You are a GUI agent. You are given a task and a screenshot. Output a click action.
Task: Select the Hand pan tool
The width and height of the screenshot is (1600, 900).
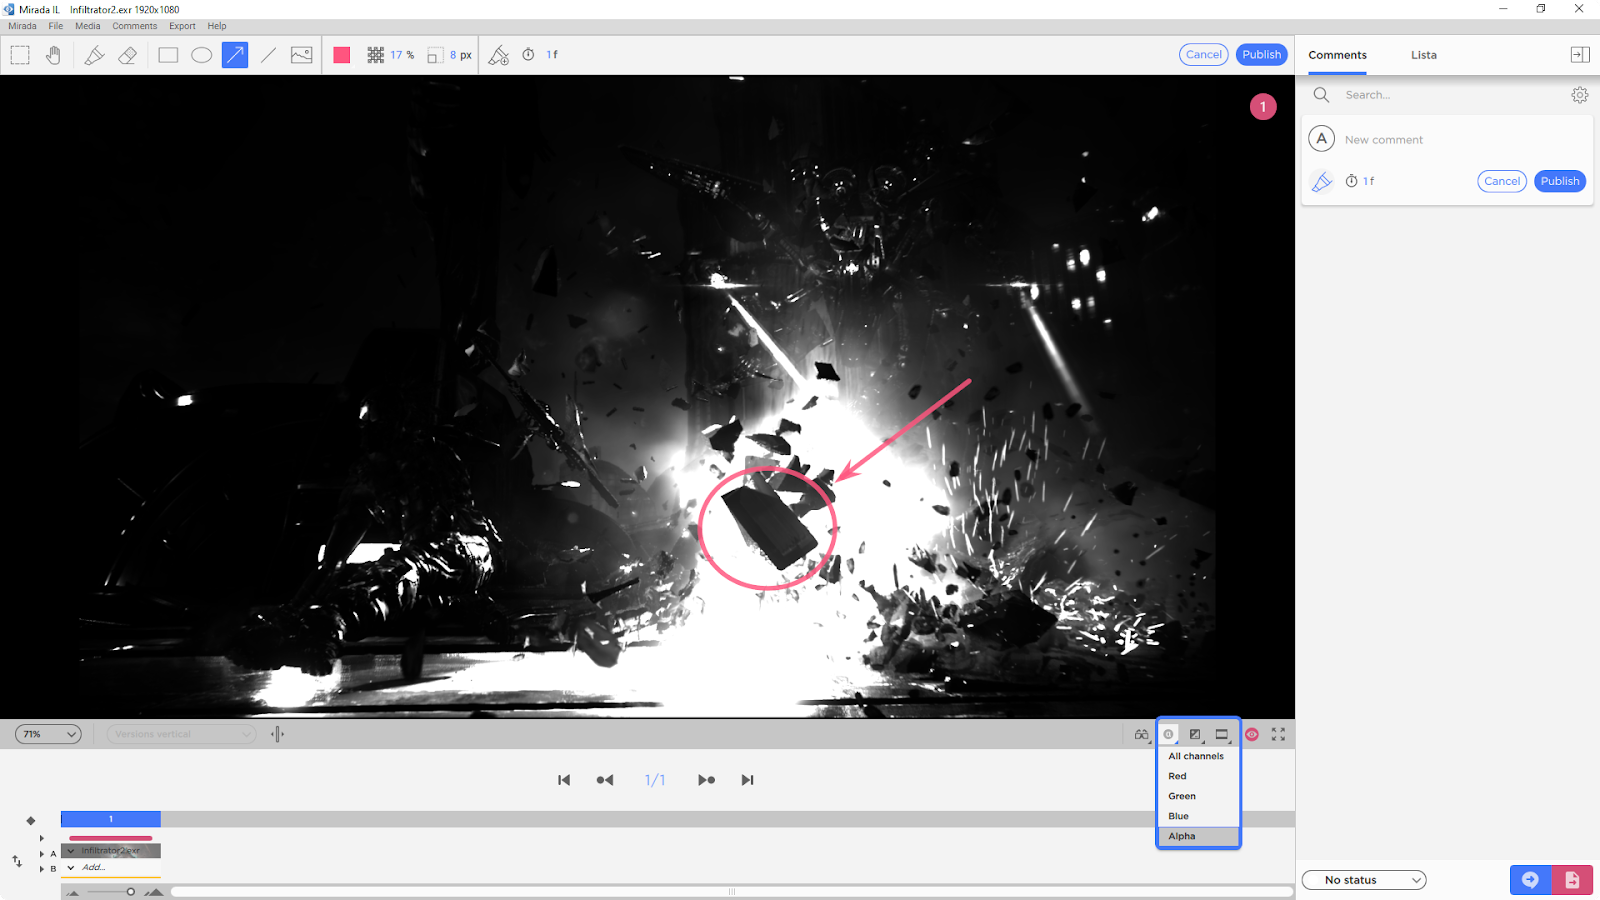(53, 55)
